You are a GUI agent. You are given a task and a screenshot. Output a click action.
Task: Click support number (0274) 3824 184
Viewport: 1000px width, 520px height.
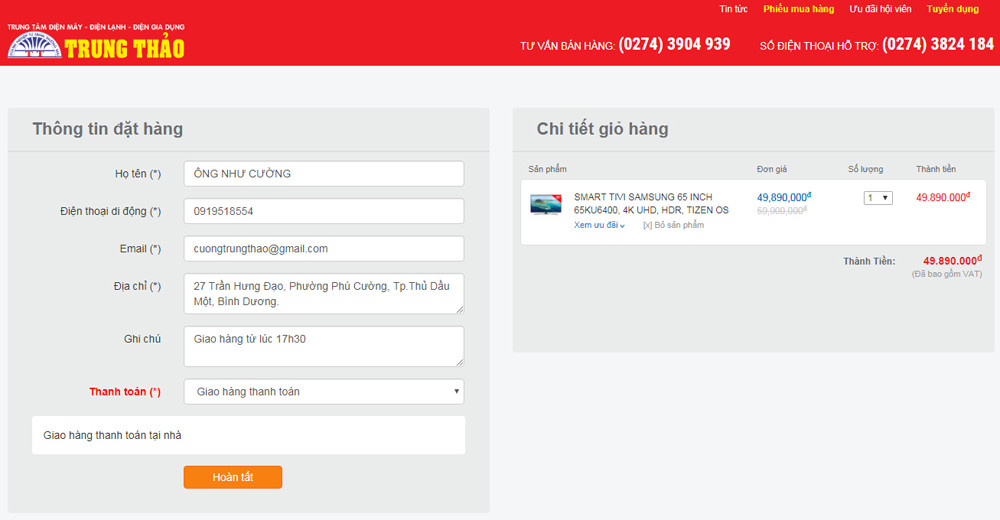[x=938, y=44]
